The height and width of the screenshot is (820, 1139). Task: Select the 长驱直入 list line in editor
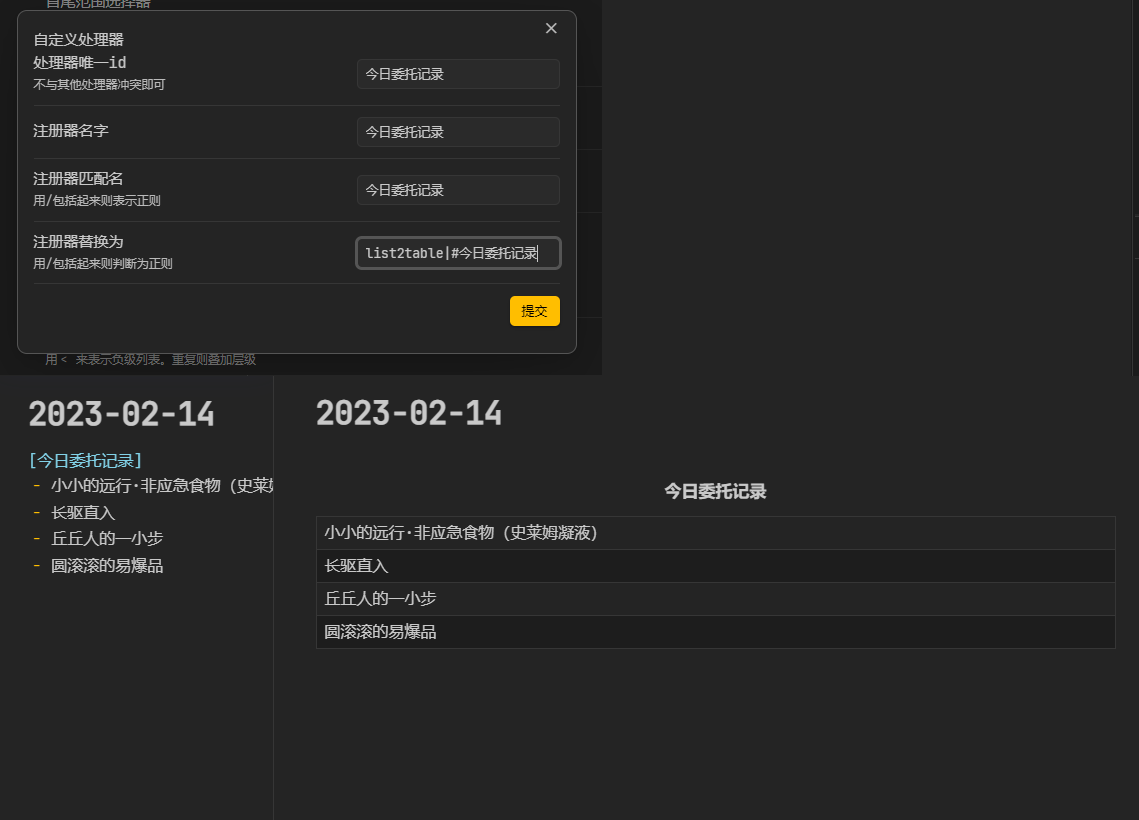click(x=83, y=512)
